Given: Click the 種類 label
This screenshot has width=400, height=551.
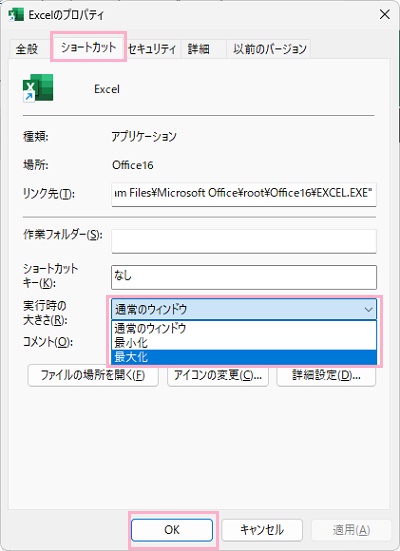Looking at the screenshot, I should (36, 136).
